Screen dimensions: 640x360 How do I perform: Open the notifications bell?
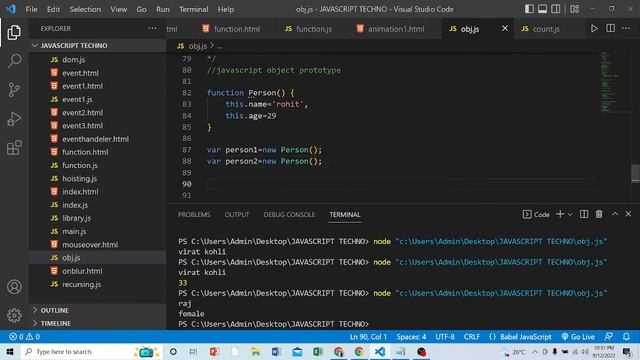click(x=626, y=337)
